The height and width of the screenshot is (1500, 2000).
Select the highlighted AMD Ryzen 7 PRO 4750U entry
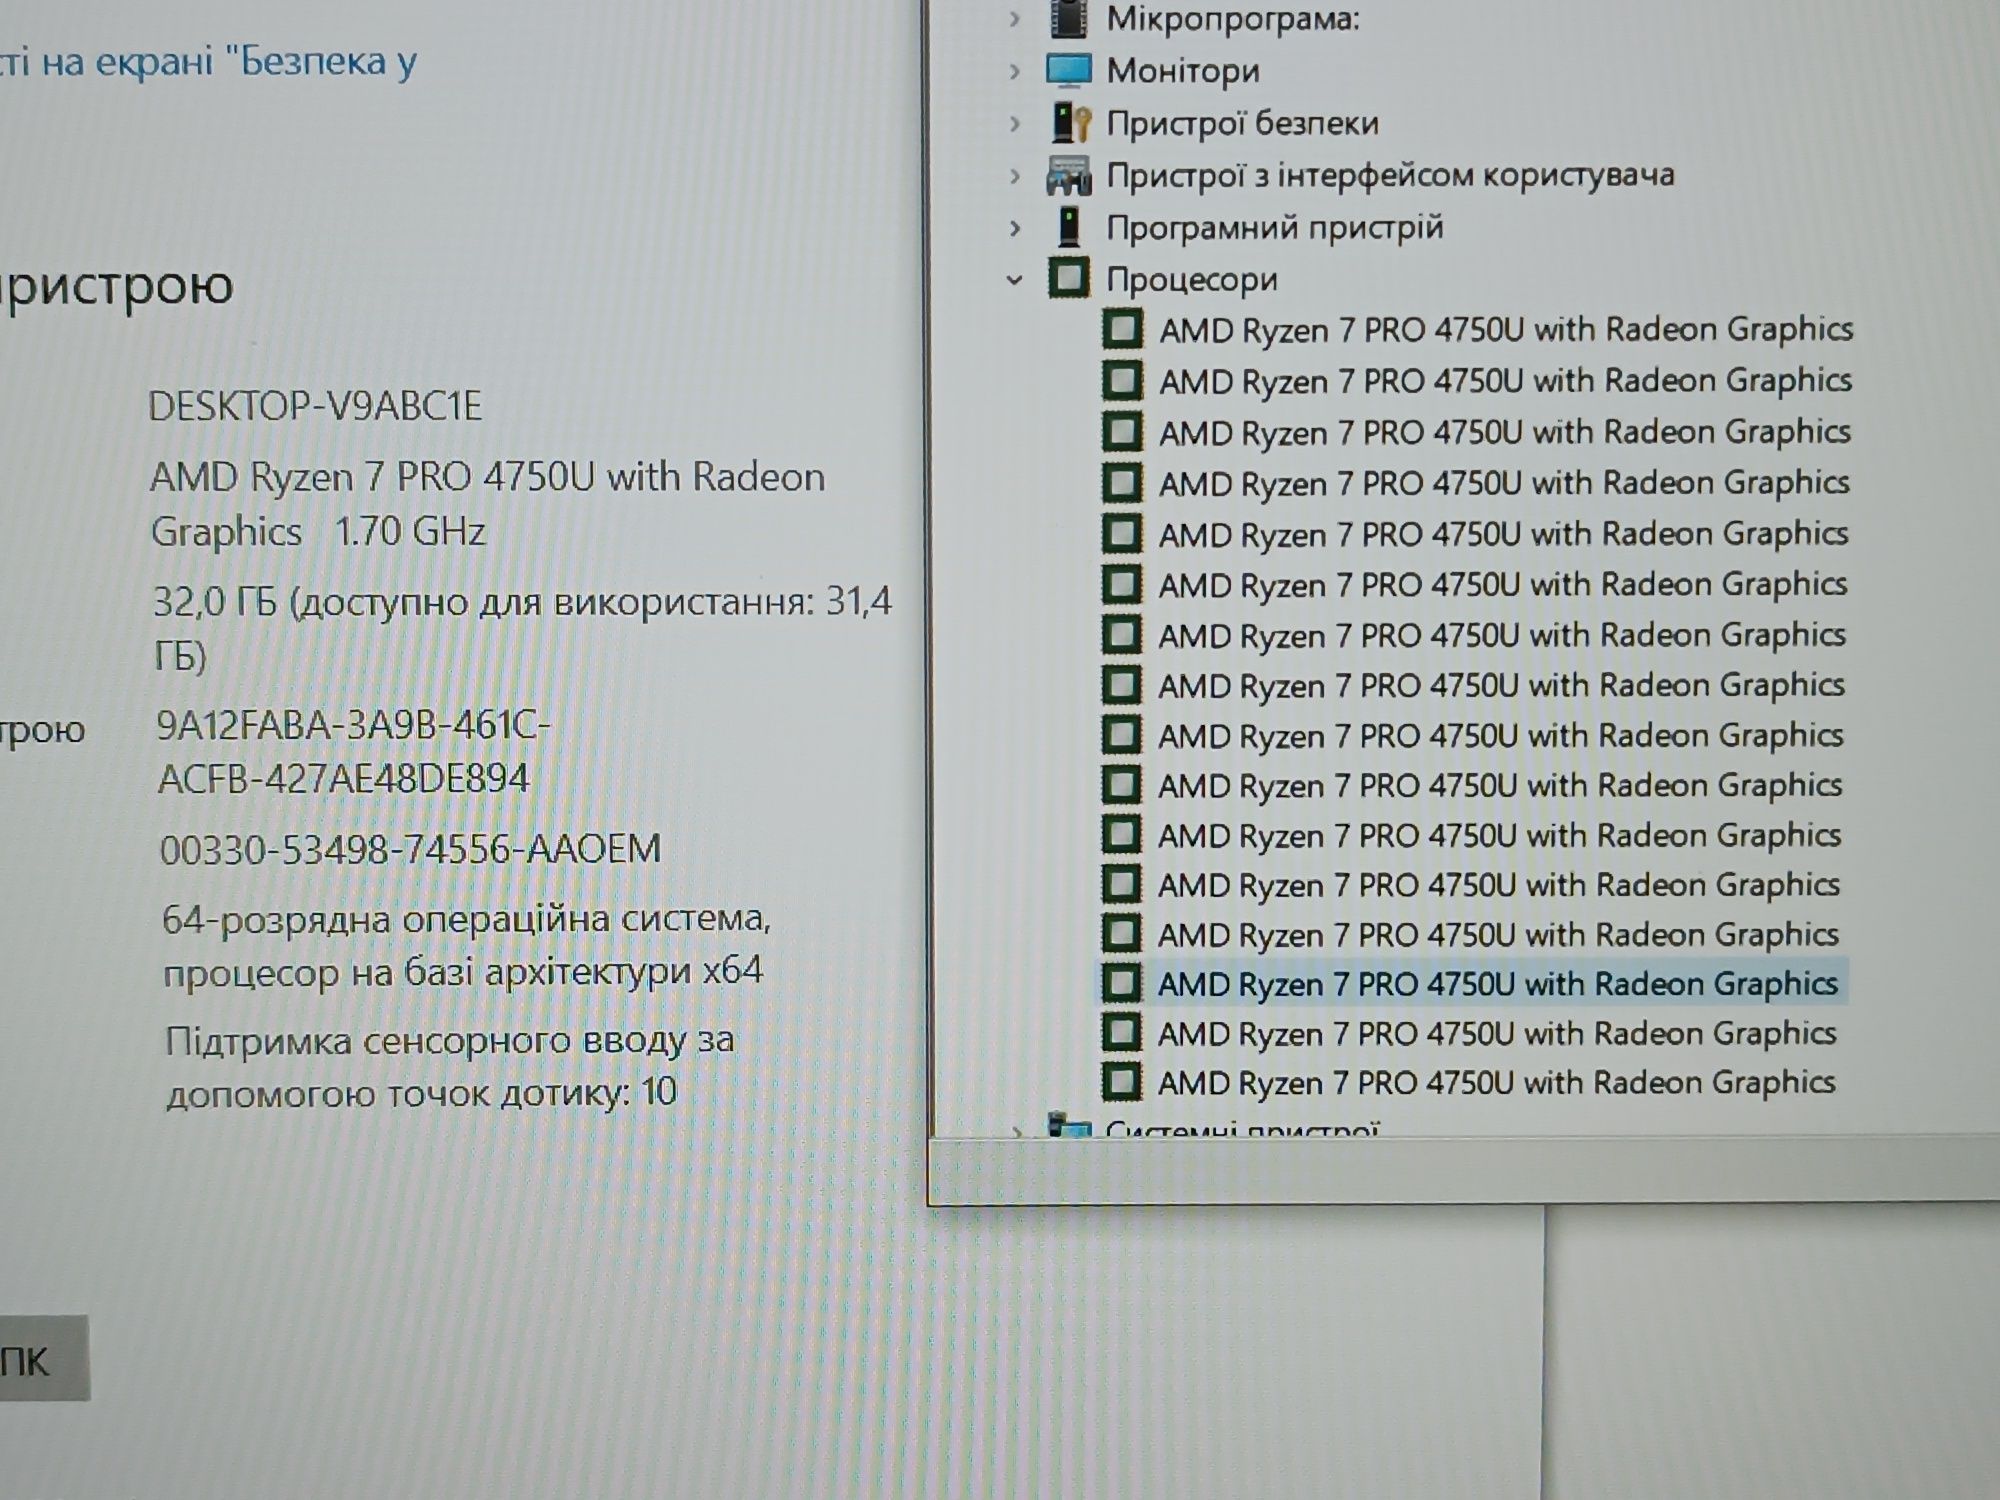1497,984
